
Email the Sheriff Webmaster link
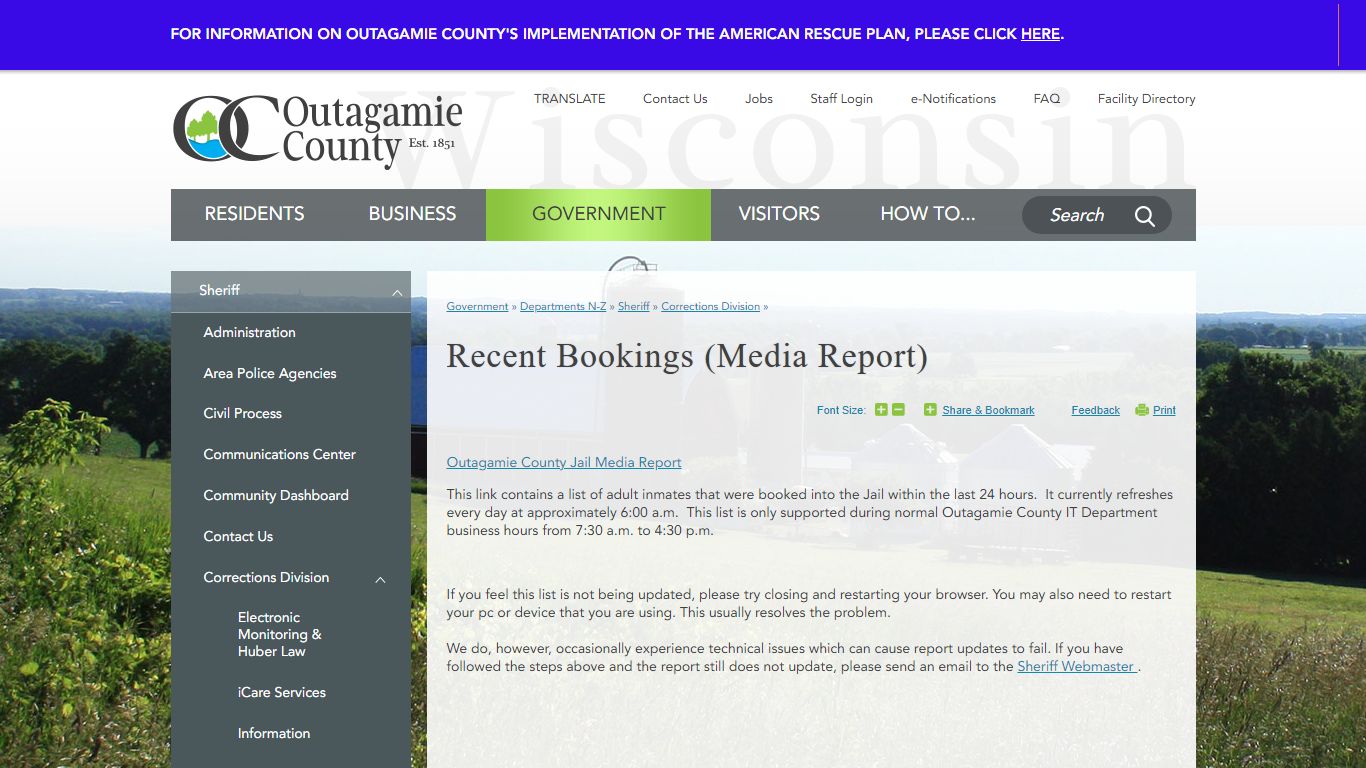pos(1076,667)
